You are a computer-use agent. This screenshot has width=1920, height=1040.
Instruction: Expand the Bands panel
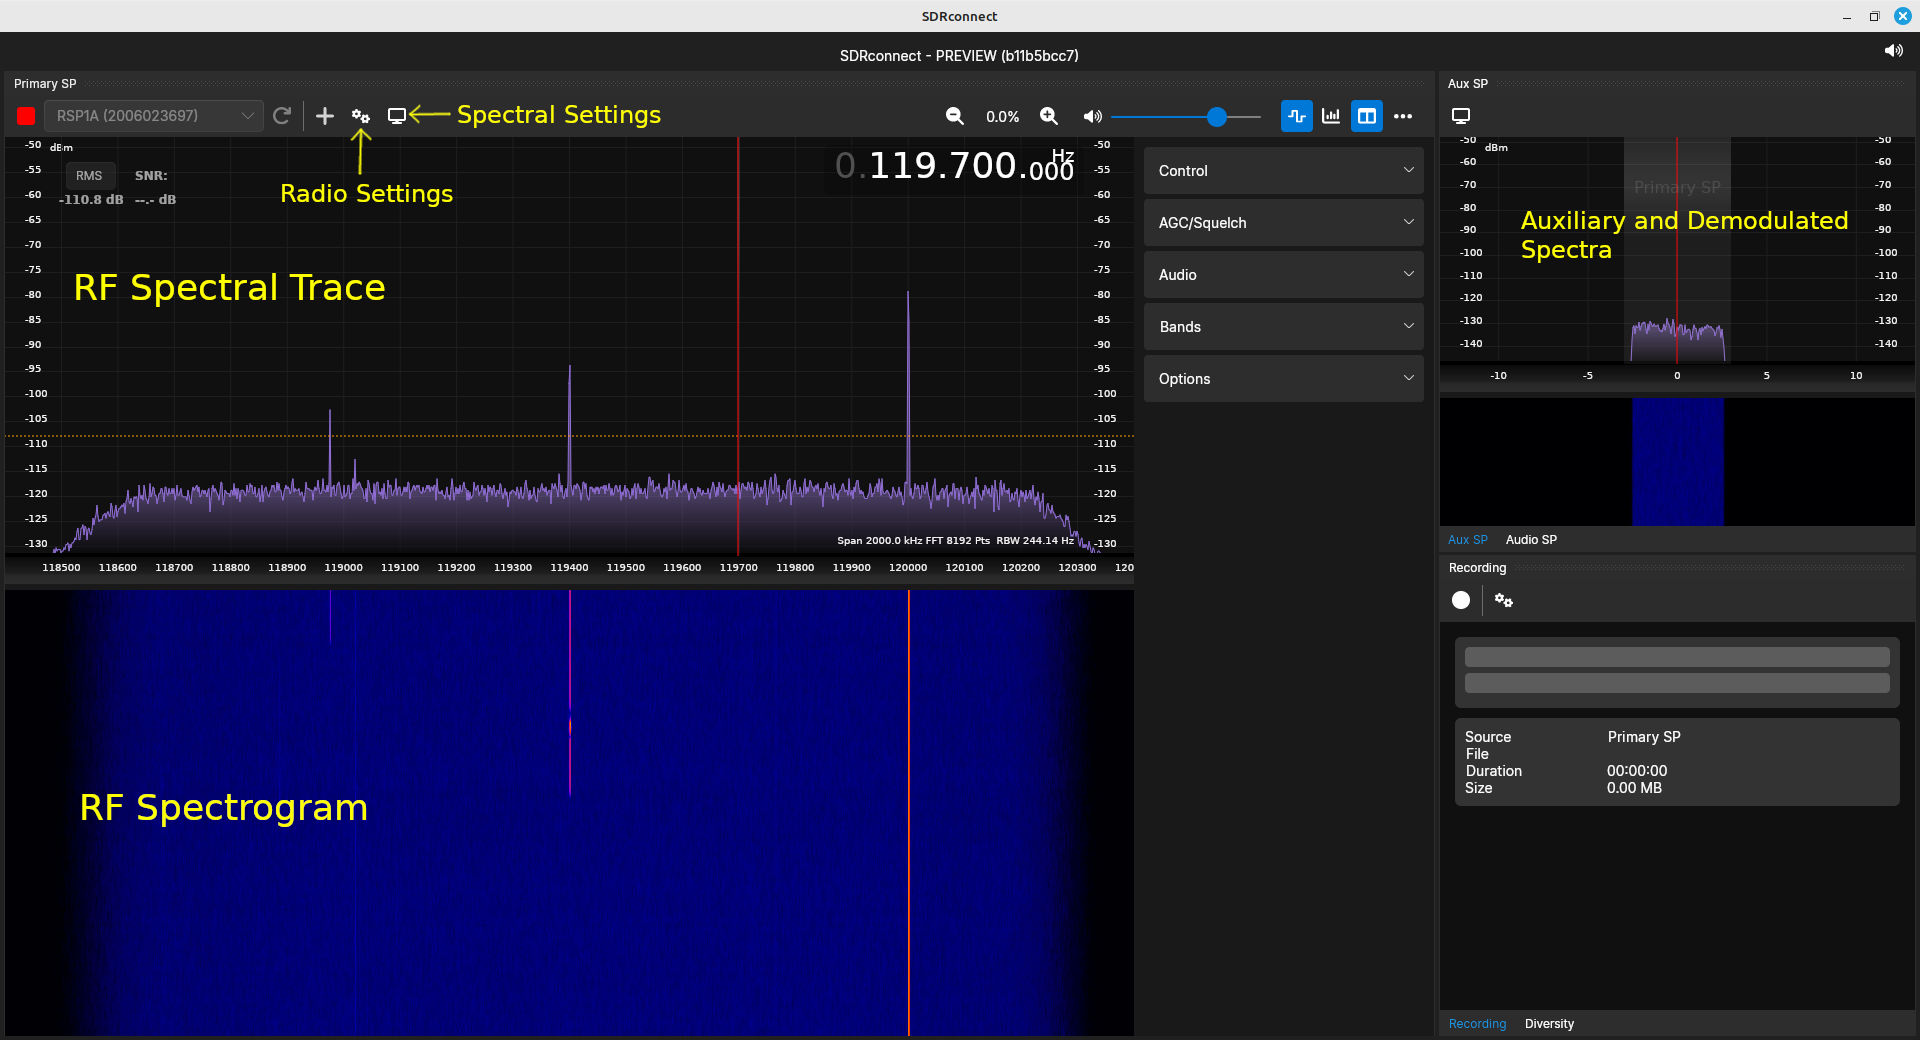tap(1284, 327)
